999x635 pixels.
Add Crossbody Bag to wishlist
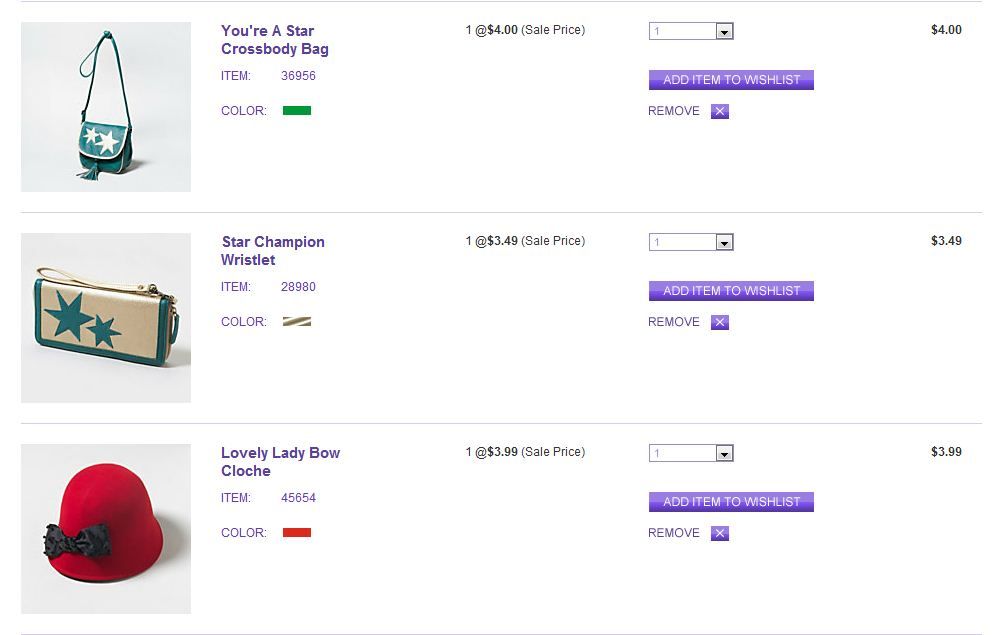(731, 80)
